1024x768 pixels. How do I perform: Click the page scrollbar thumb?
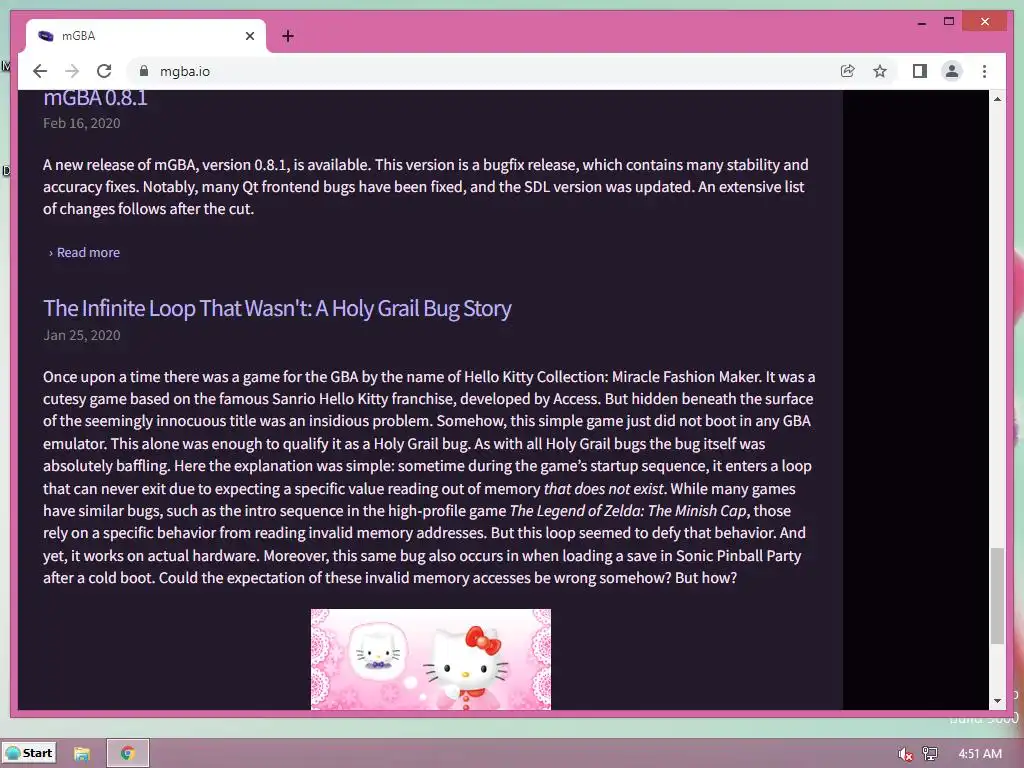coord(997,596)
